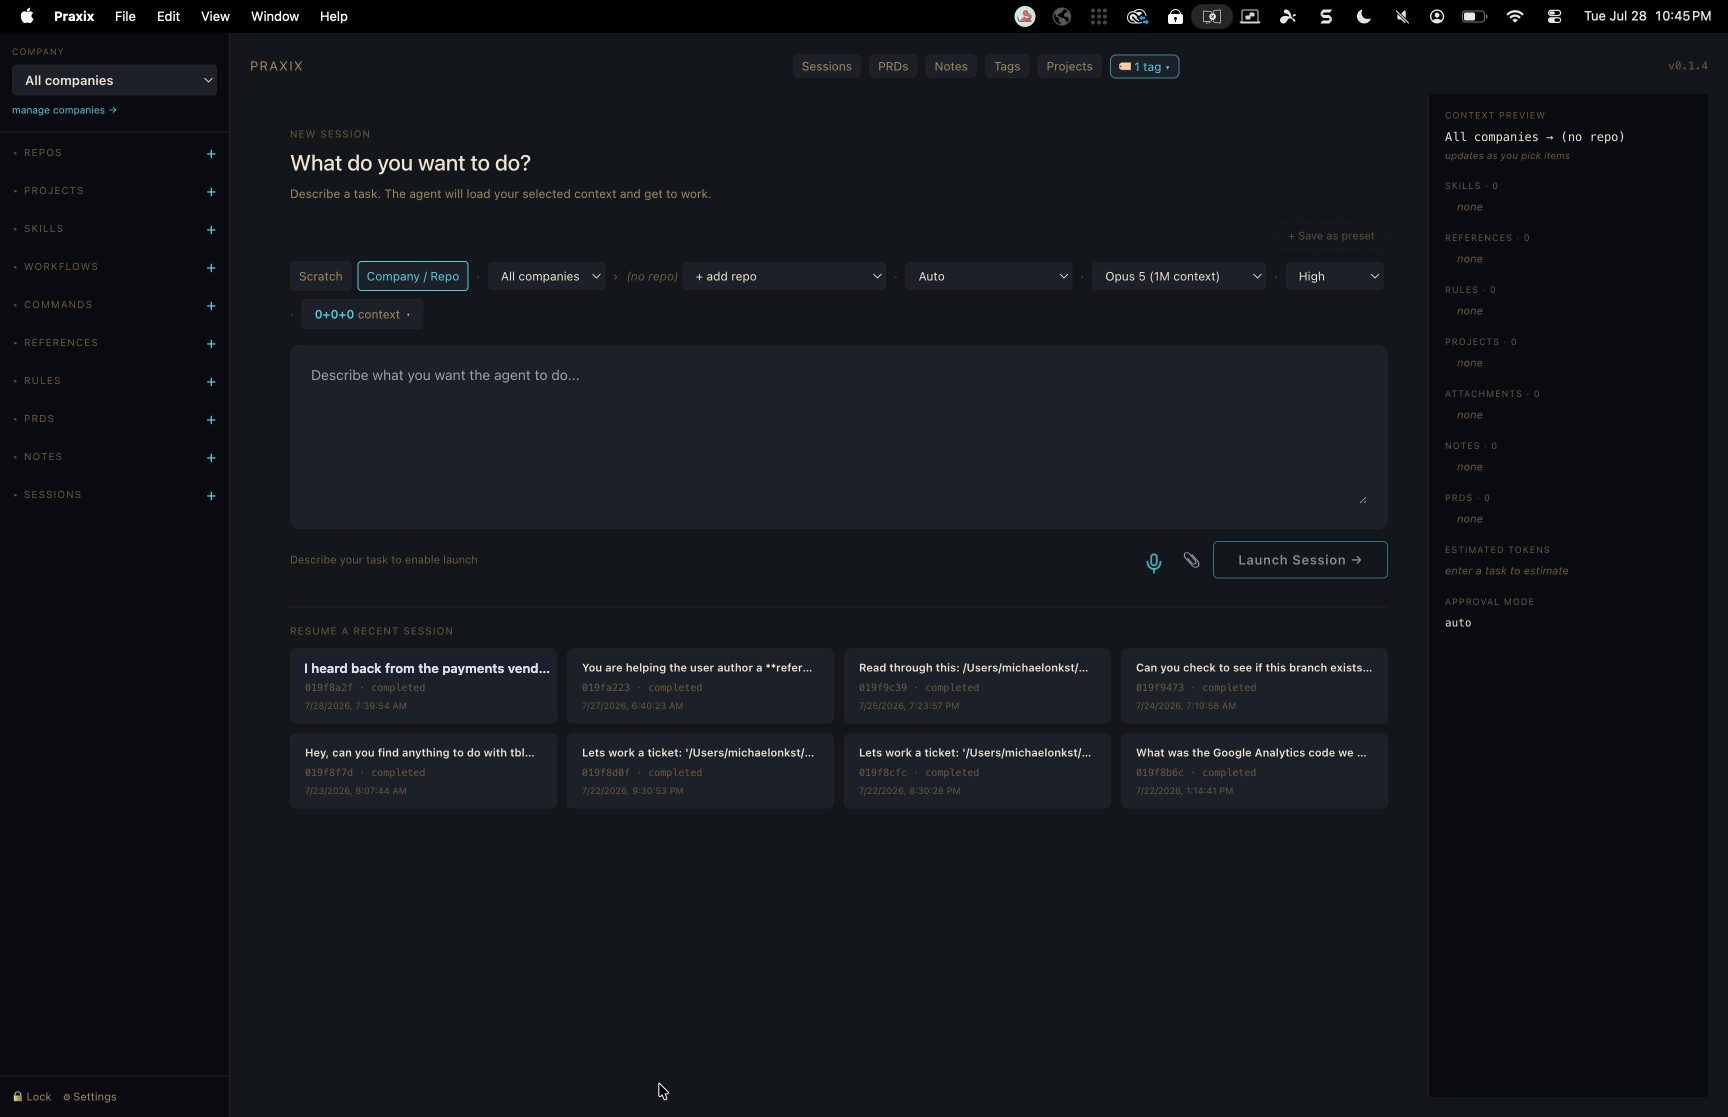1728x1117 pixels.
Task: Open Settings in sidebar footer
Action: pyautogui.click(x=90, y=1097)
